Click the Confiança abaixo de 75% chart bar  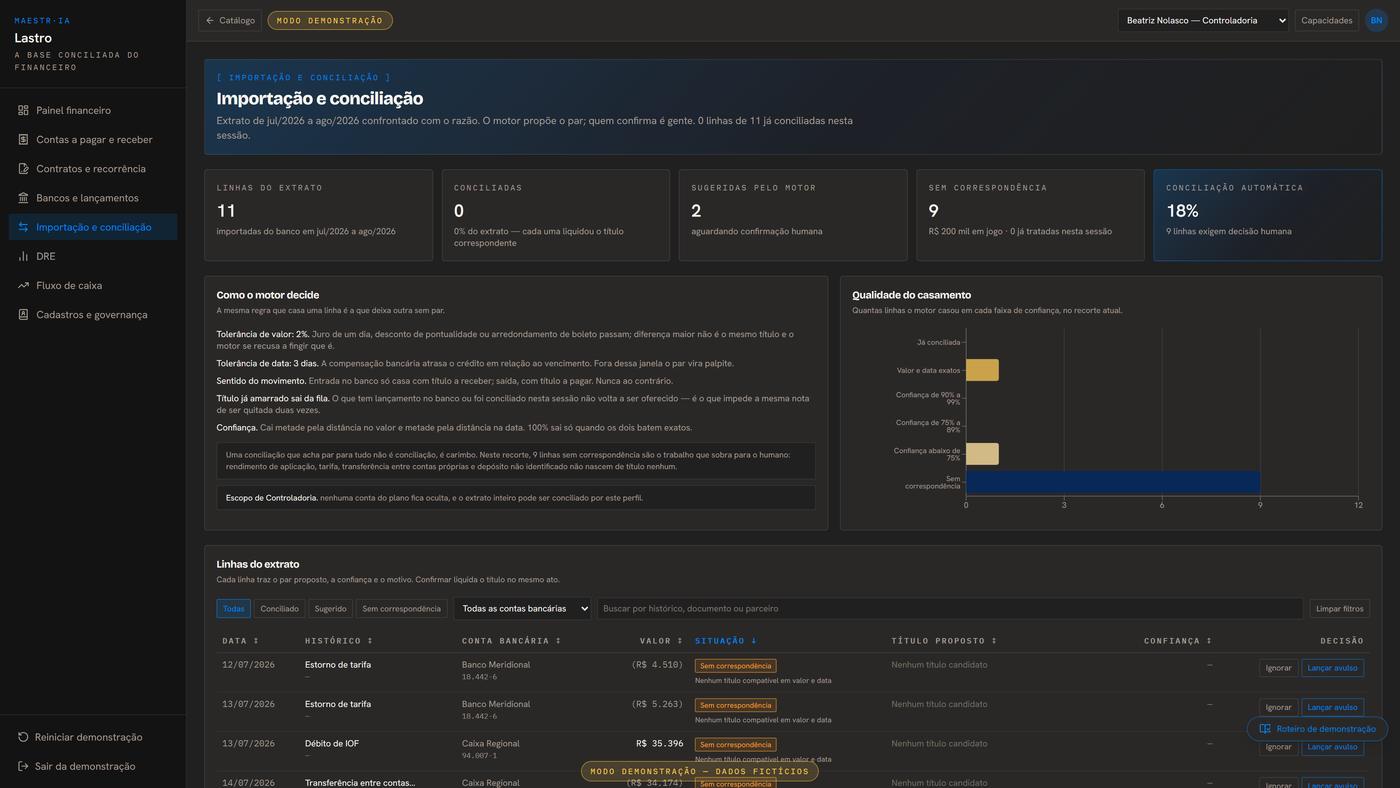pos(982,454)
